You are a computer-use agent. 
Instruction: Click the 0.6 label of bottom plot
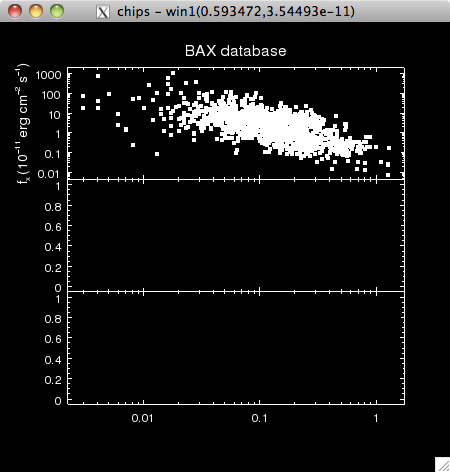pos(53,339)
